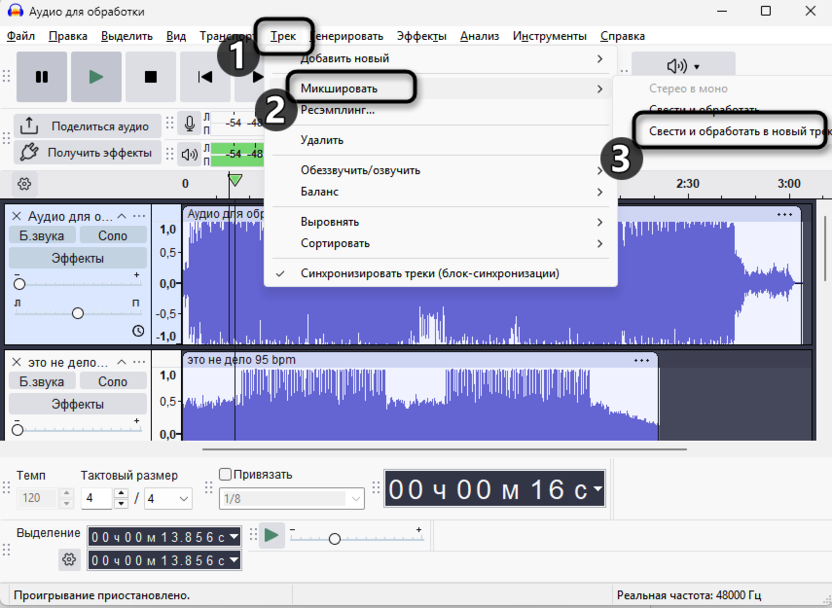Click the speaker playback meter icon

click(189, 154)
